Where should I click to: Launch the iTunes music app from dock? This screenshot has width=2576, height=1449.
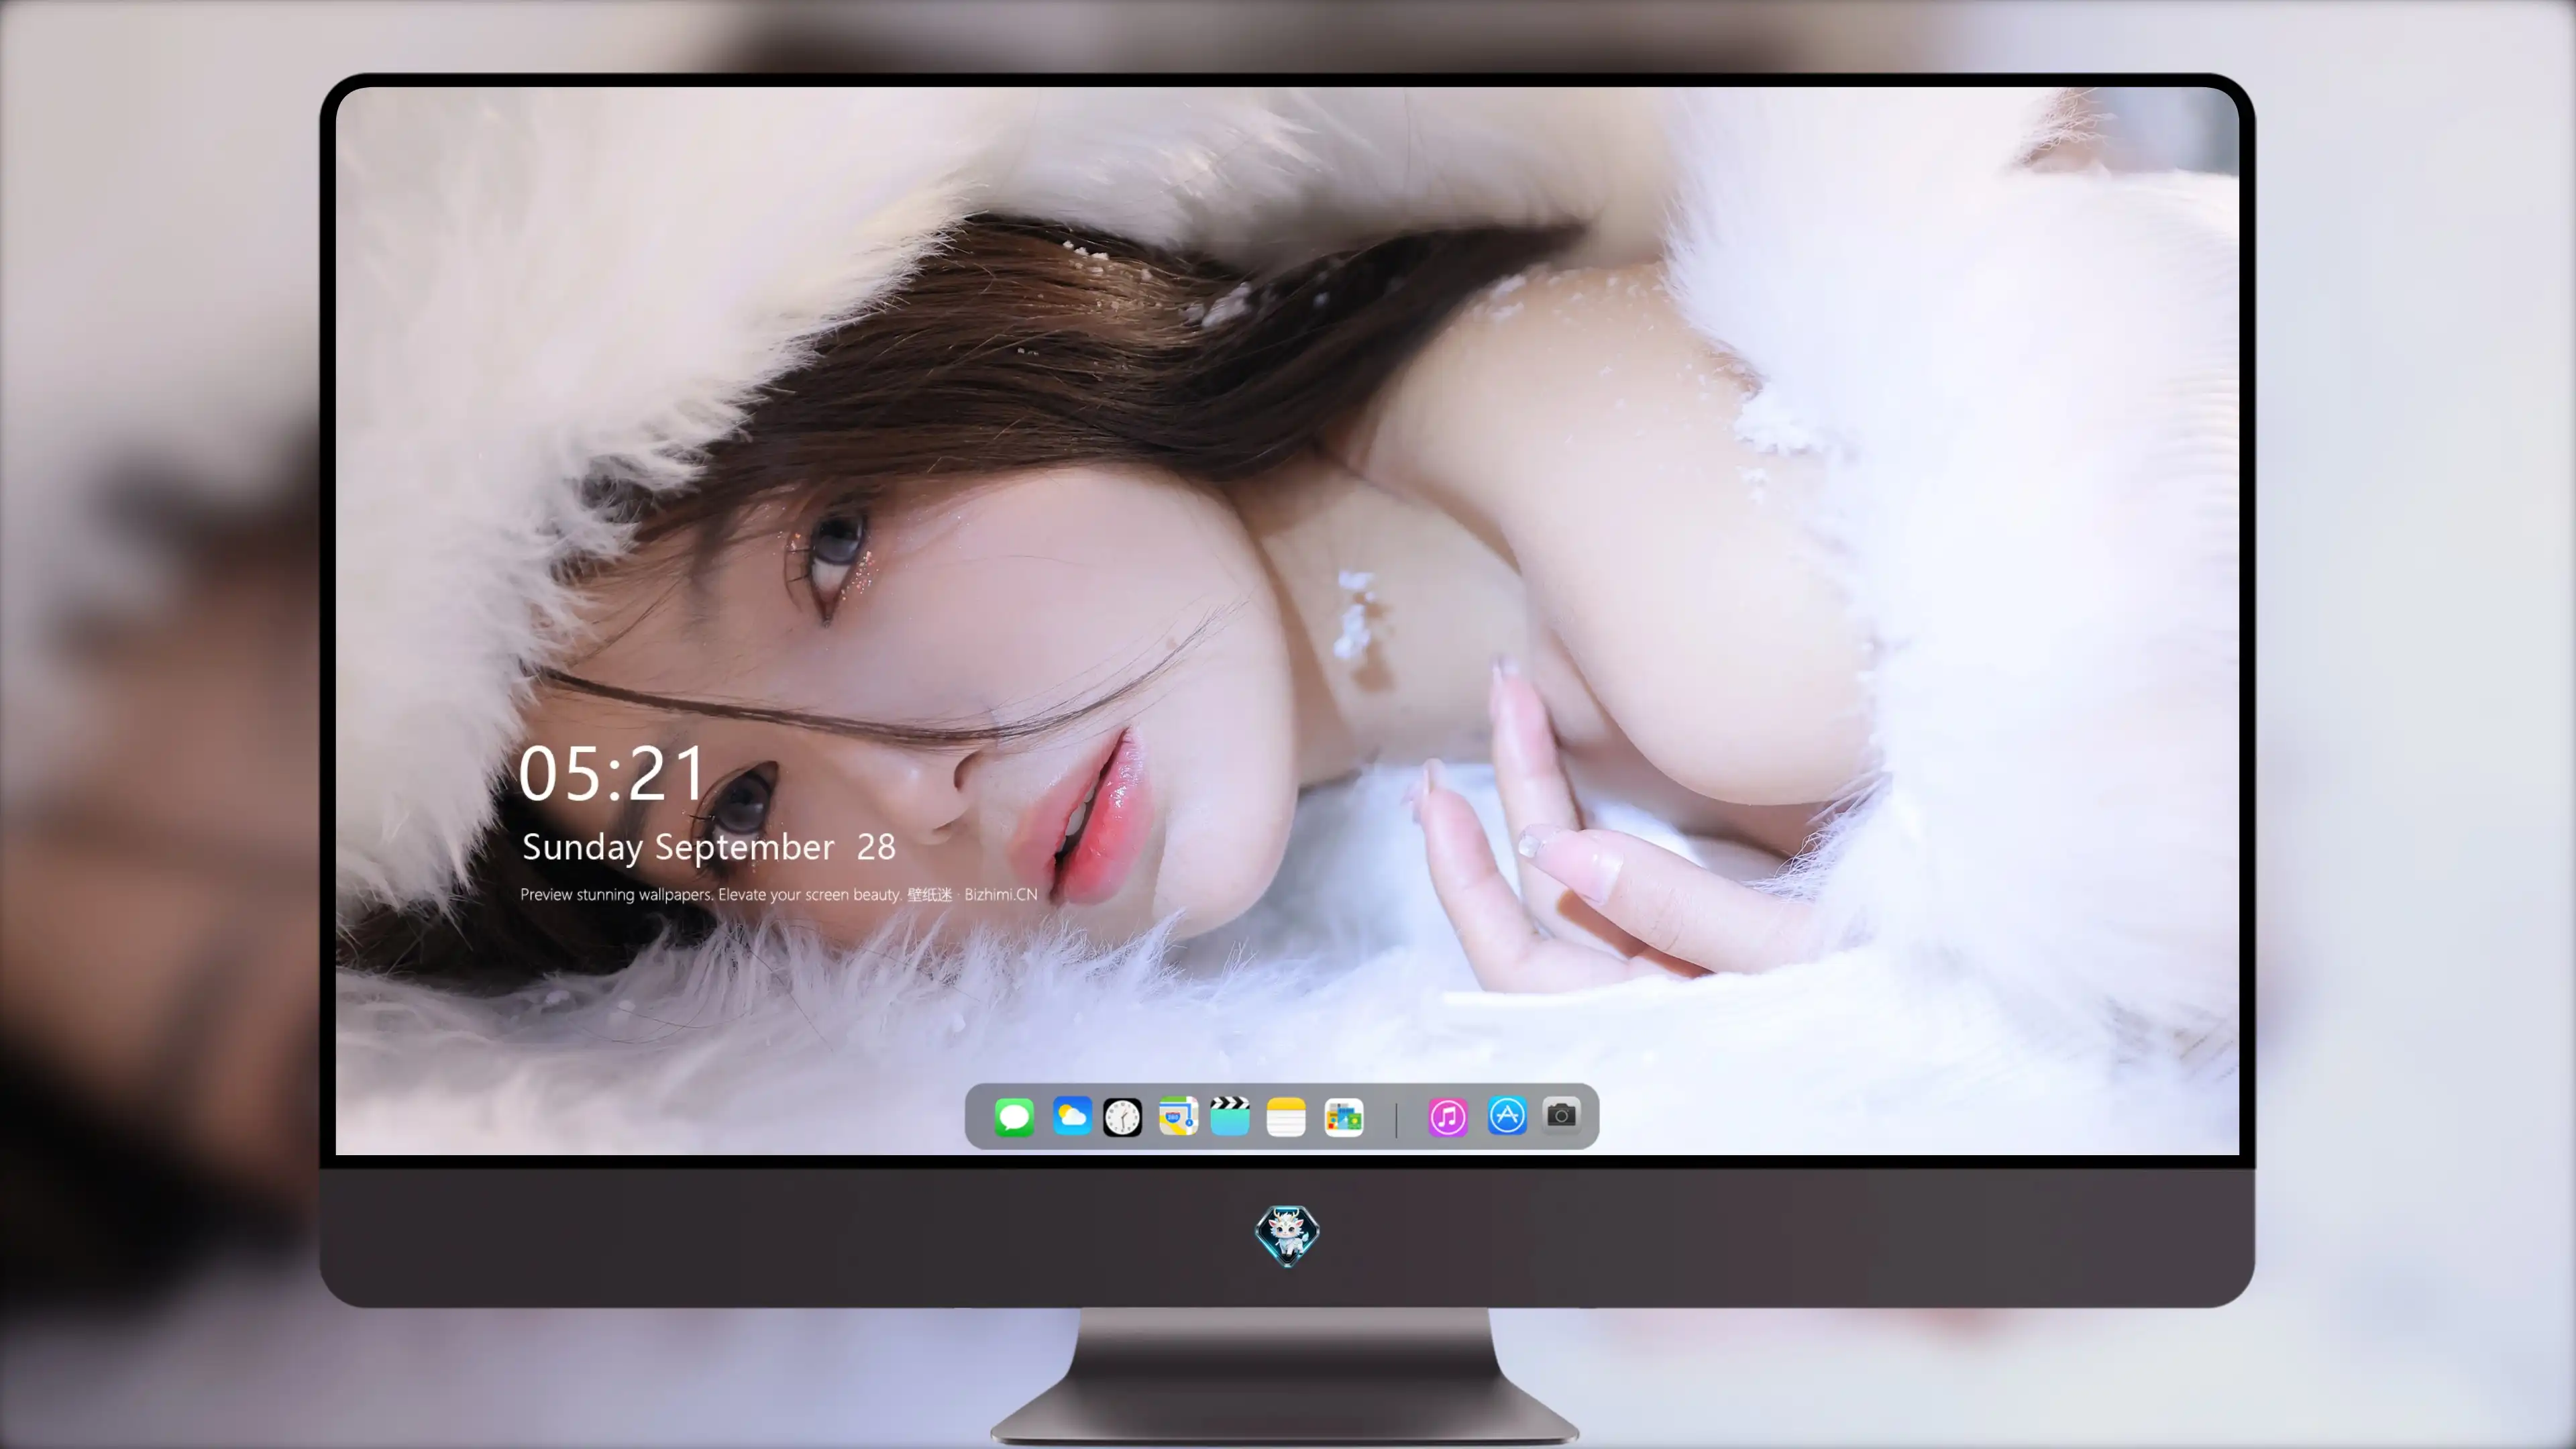(x=1448, y=1117)
